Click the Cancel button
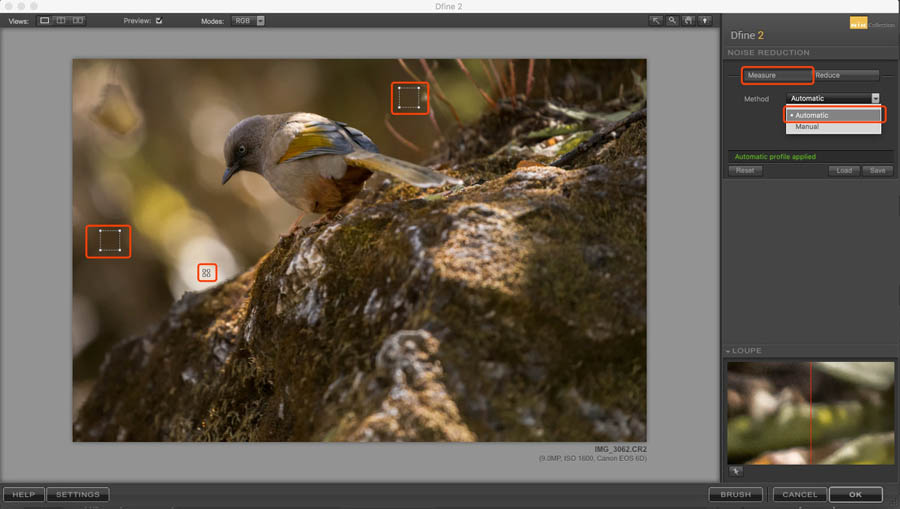 pos(800,494)
